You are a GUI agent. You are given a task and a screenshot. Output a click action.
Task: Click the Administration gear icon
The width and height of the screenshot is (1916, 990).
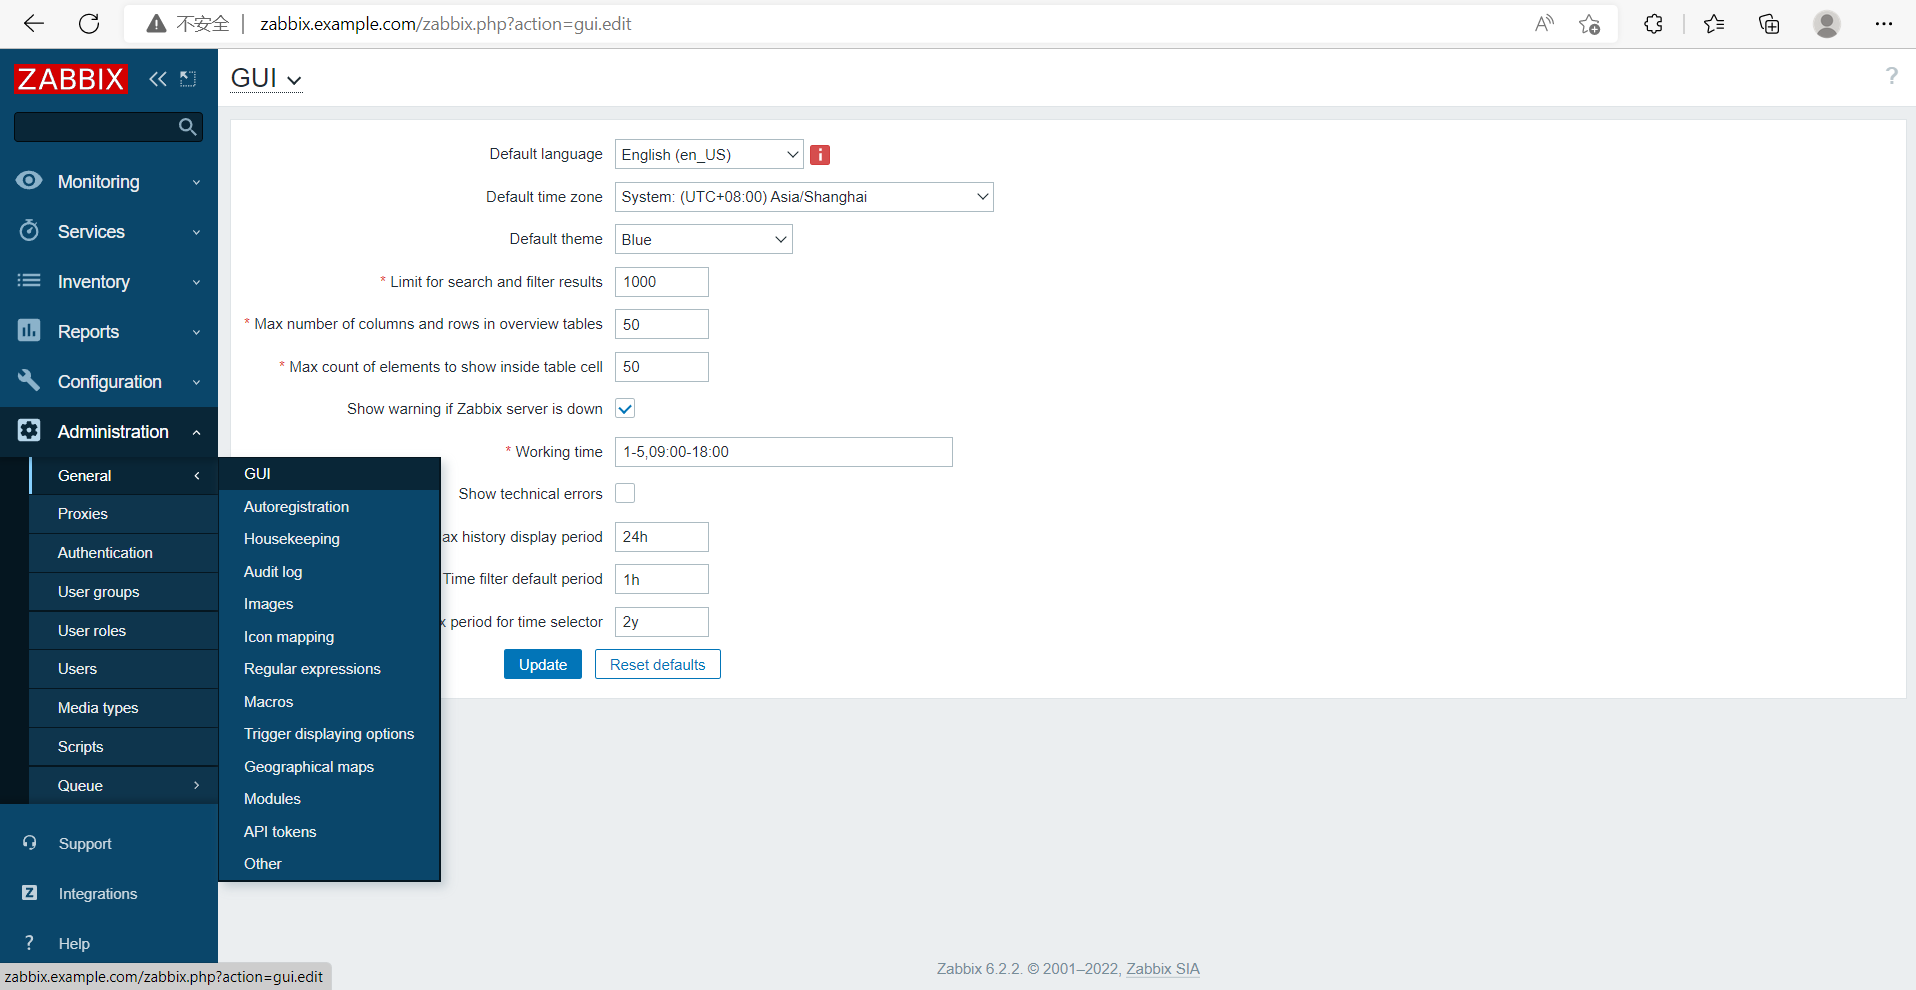[x=29, y=430]
